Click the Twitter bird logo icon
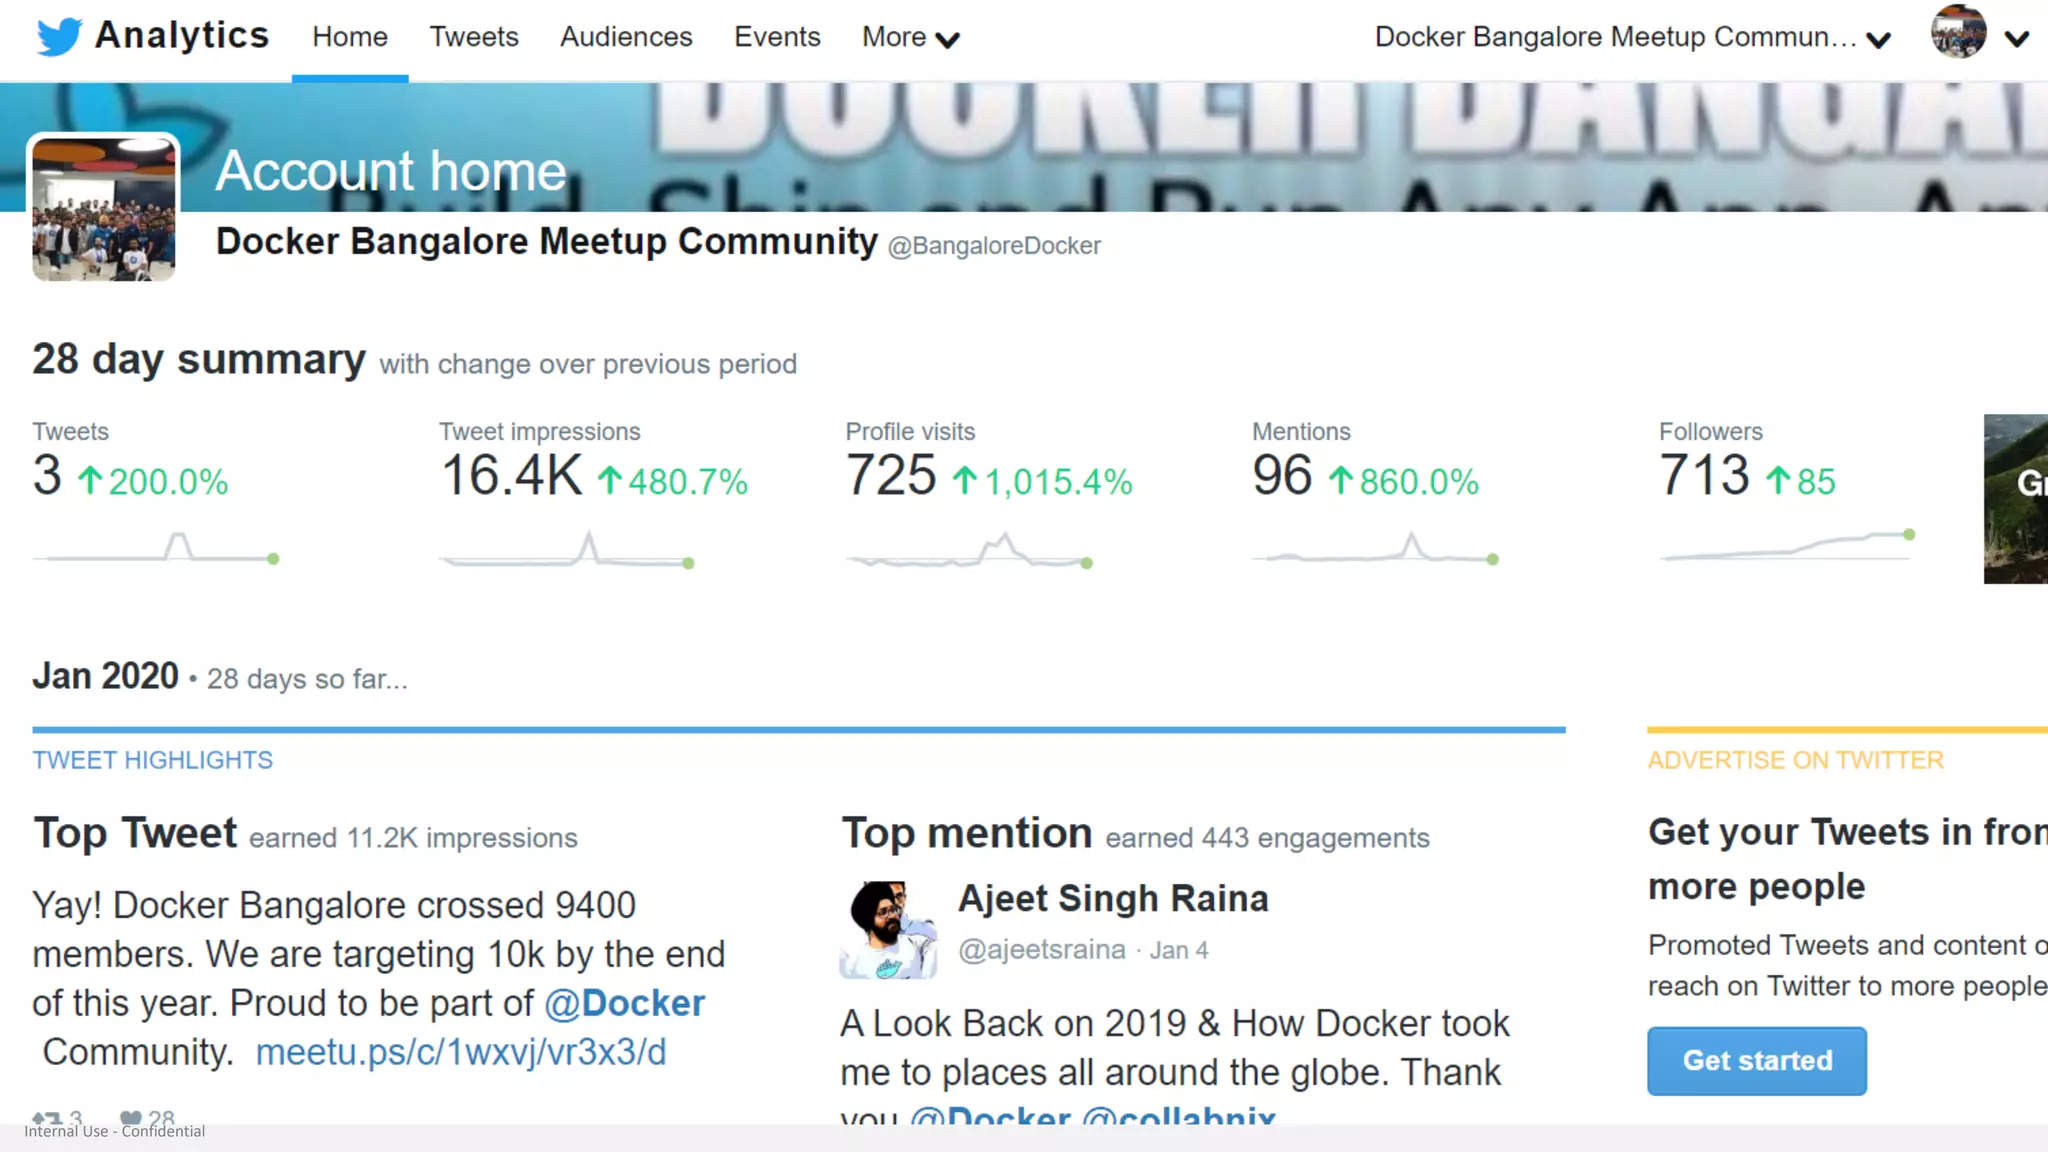Viewport: 2048px width, 1152px height. click(x=59, y=37)
